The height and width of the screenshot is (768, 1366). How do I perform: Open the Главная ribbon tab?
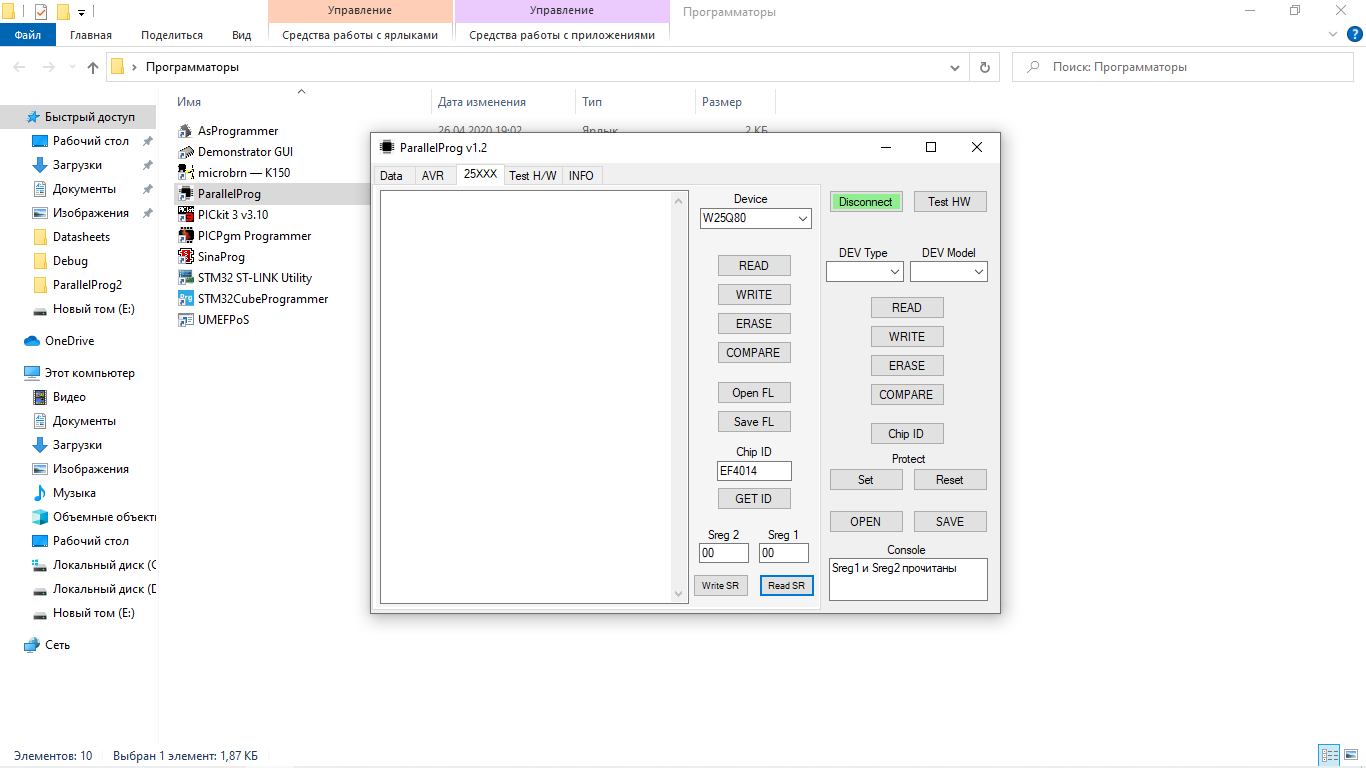[x=91, y=35]
